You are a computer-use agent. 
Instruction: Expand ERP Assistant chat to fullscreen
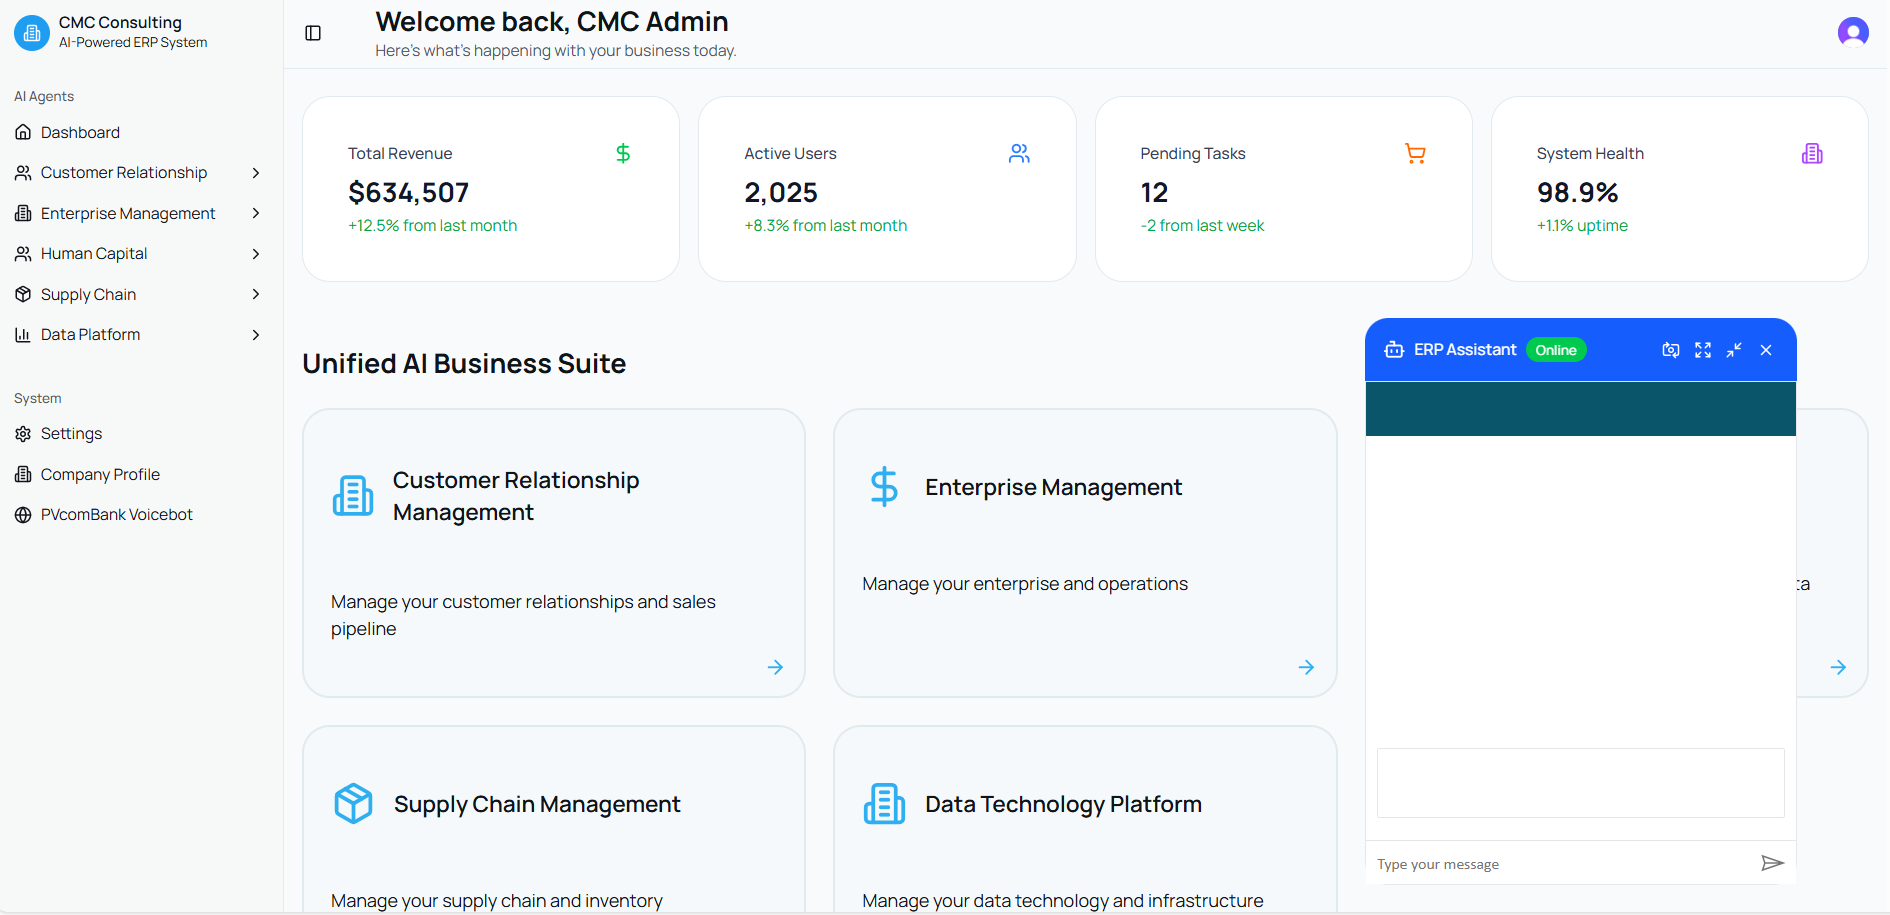[x=1702, y=350]
